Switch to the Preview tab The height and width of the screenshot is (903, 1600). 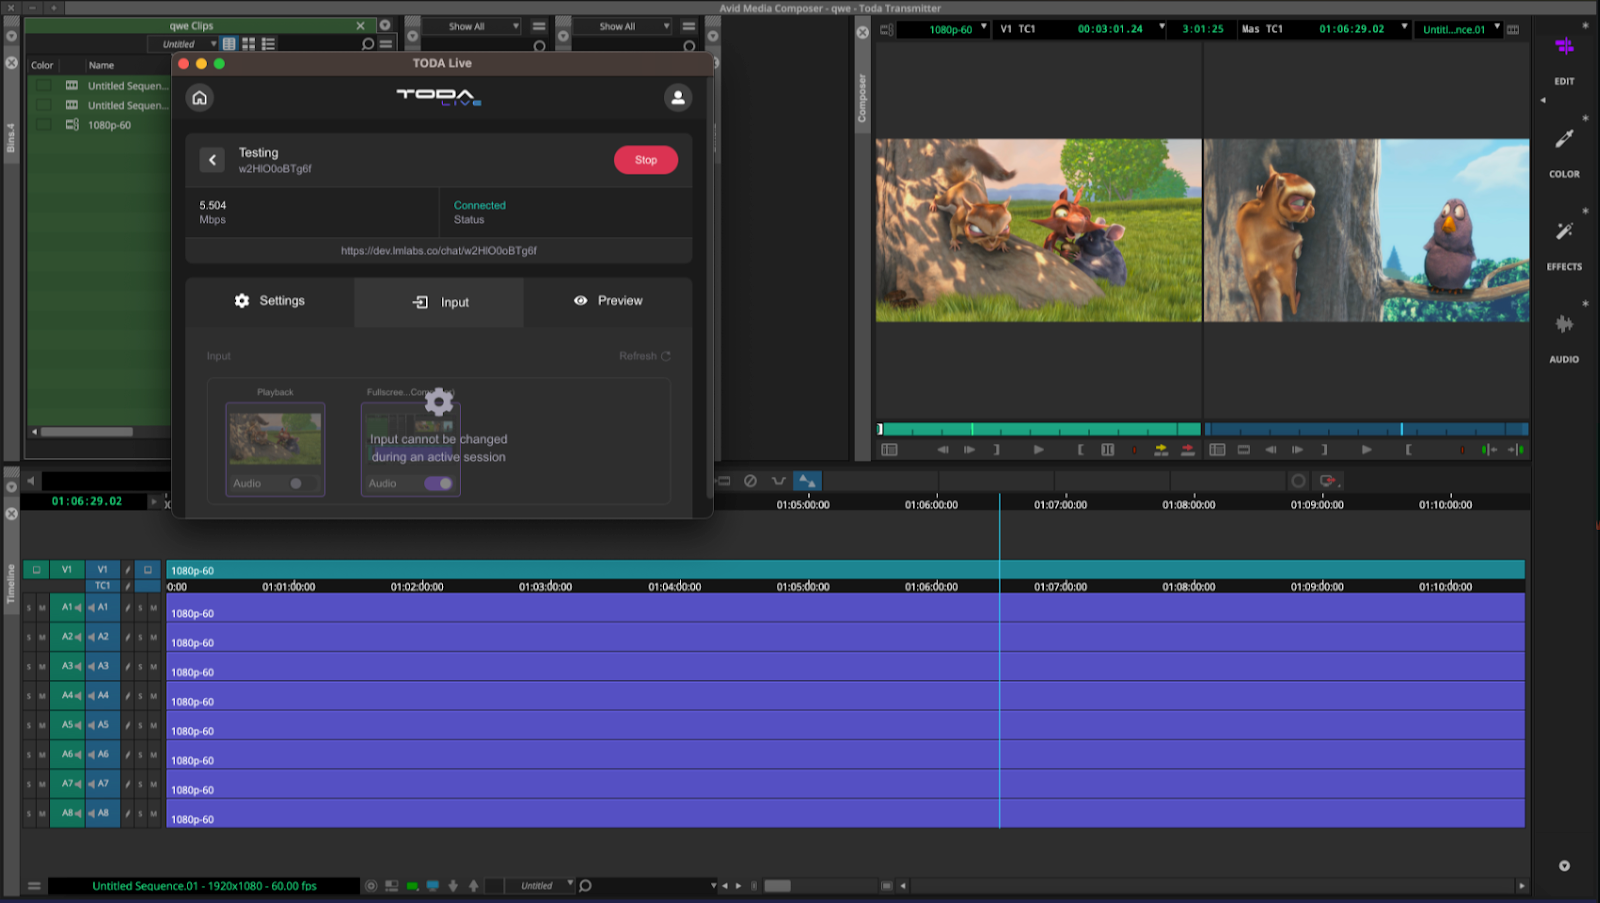(x=608, y=301)
